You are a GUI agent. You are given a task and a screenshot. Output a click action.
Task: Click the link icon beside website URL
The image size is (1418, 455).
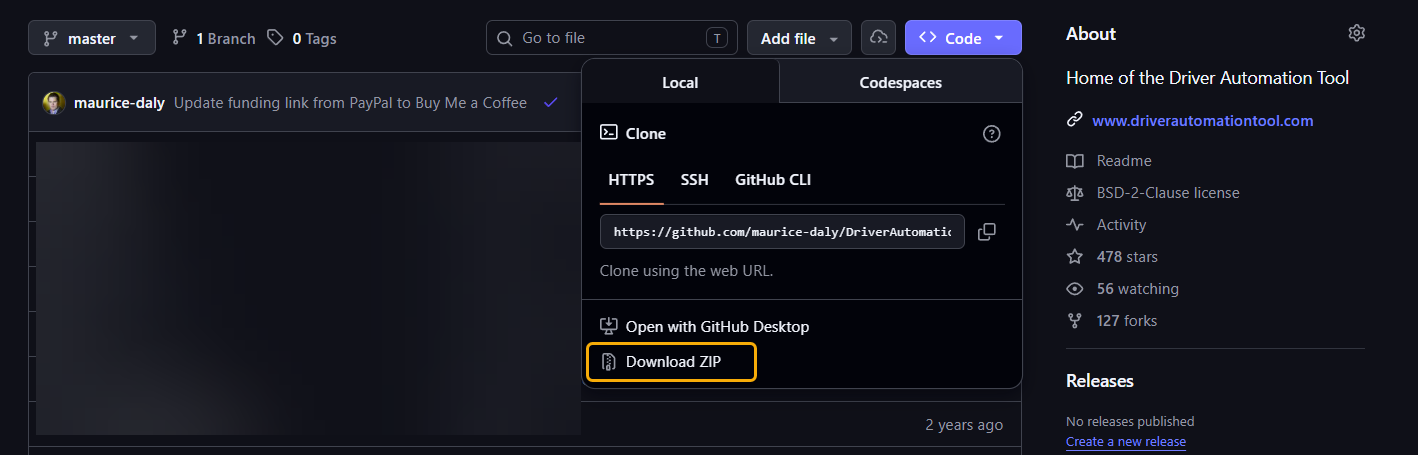click(1075, 120)
